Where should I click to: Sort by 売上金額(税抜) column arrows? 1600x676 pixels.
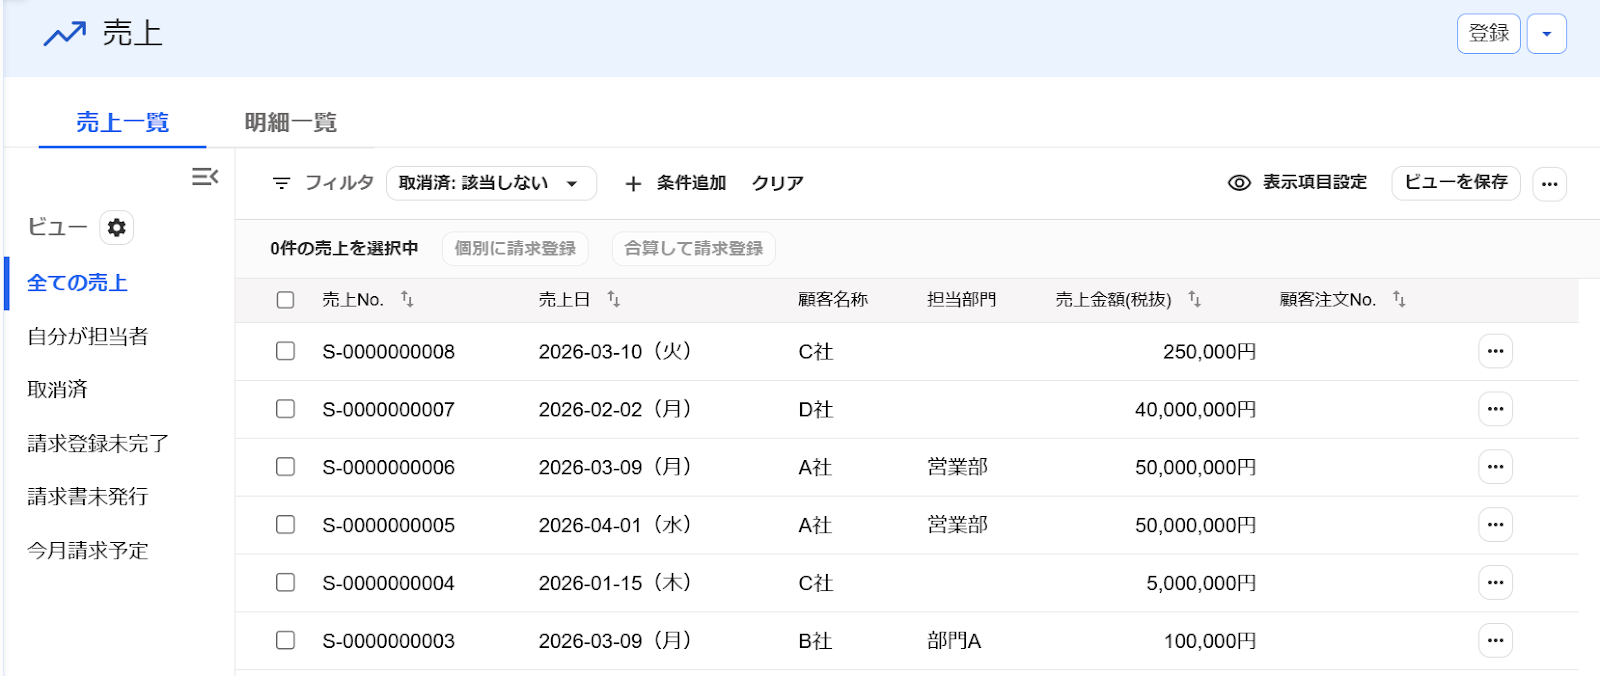[x=1194, y=299]
